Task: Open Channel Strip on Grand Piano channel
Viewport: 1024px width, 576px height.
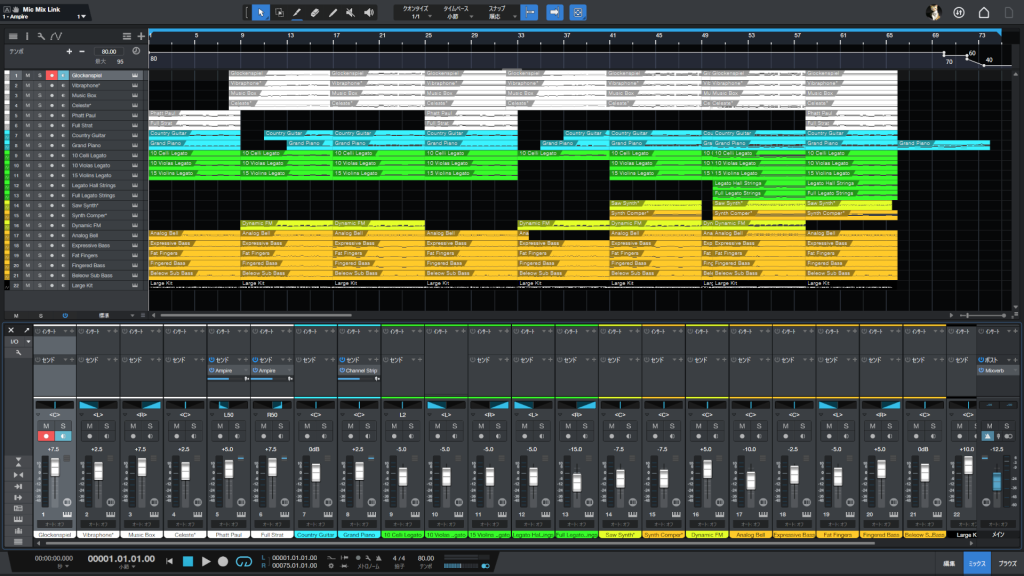Action: click(360, 370)
